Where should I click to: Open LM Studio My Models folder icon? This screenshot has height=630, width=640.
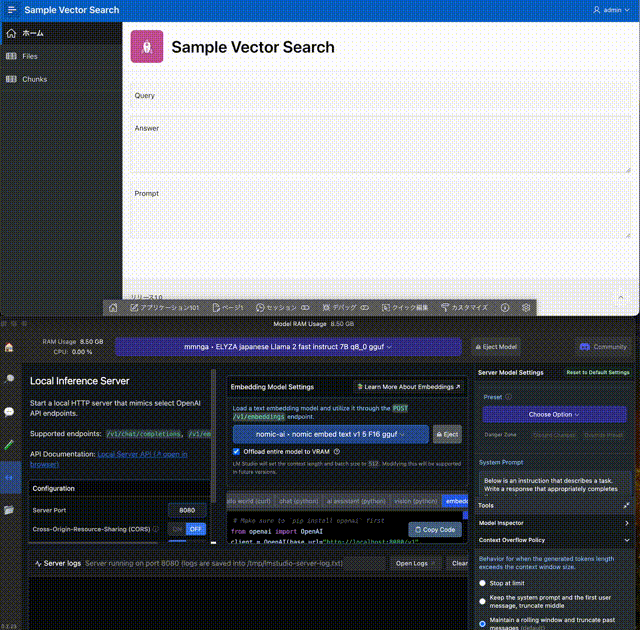[x=9, y=510]
